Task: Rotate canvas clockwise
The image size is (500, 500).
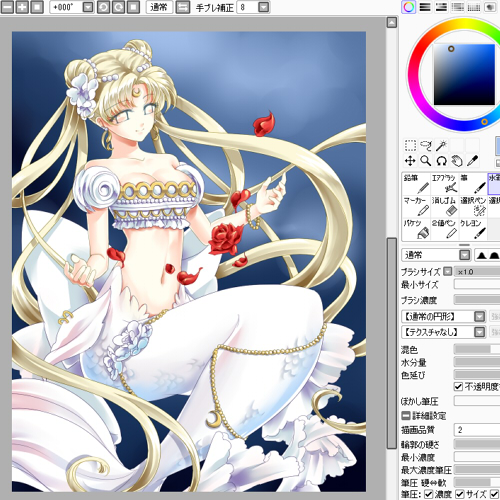Action: pyautogui.click(x=118, y=7)
